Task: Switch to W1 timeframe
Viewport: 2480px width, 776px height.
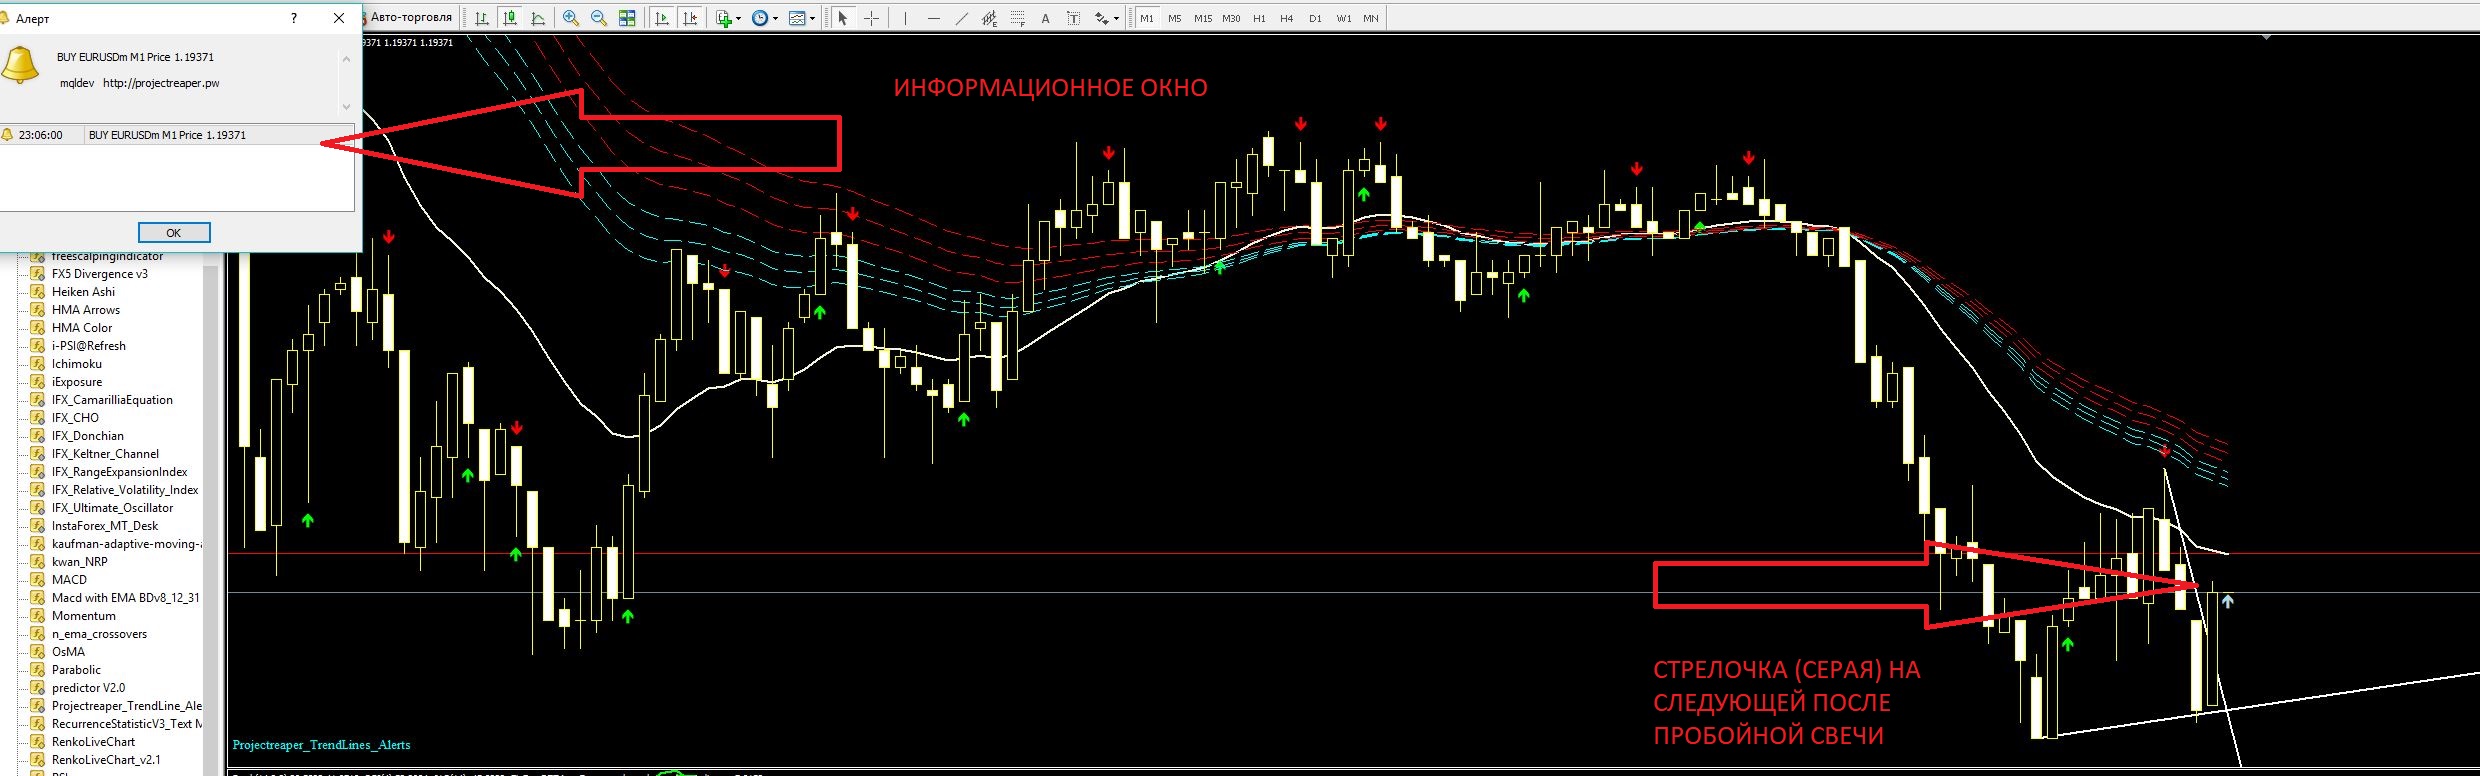Action: pyautogui.click(x=1343, y=18)
